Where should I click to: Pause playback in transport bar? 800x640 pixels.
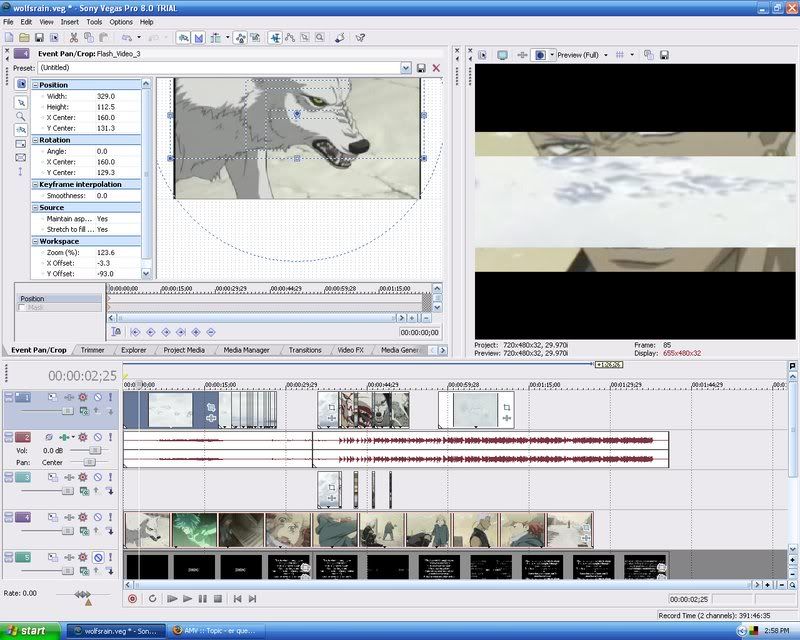[x=203, y=599]
